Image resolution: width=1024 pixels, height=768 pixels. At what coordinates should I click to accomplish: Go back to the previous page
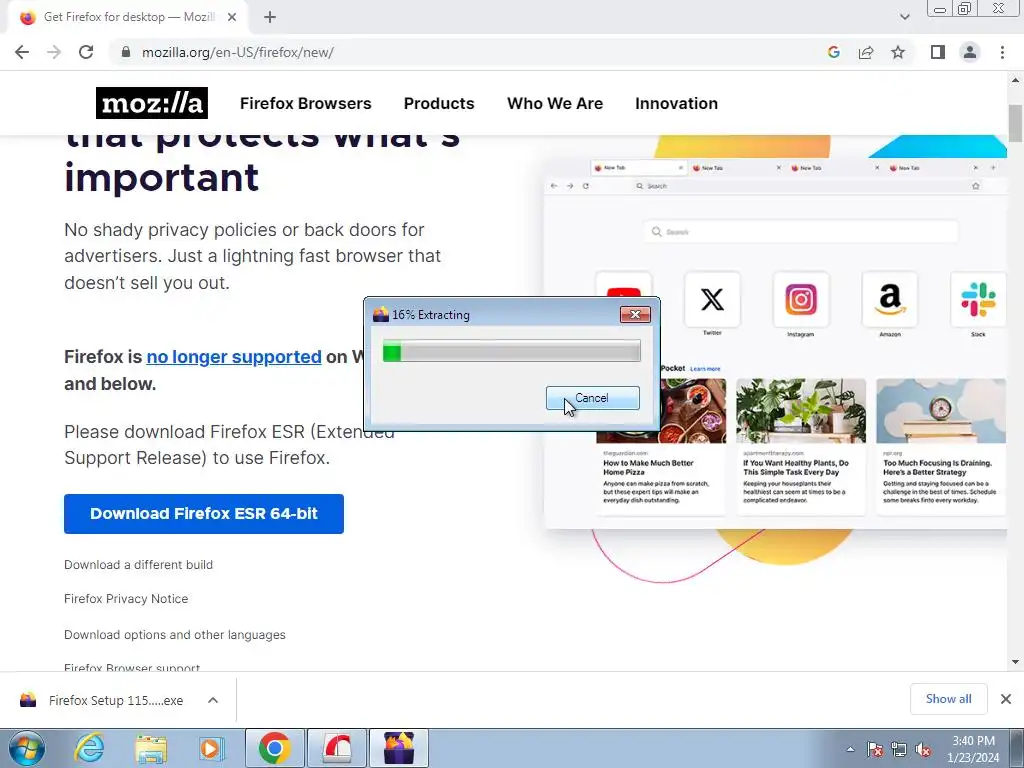click(x=22, y=52)
